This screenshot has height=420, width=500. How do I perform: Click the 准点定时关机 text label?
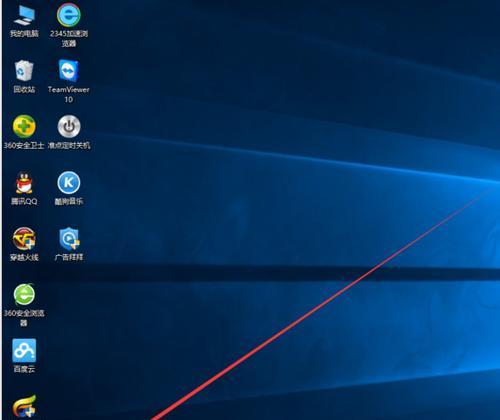pos(69,145)
